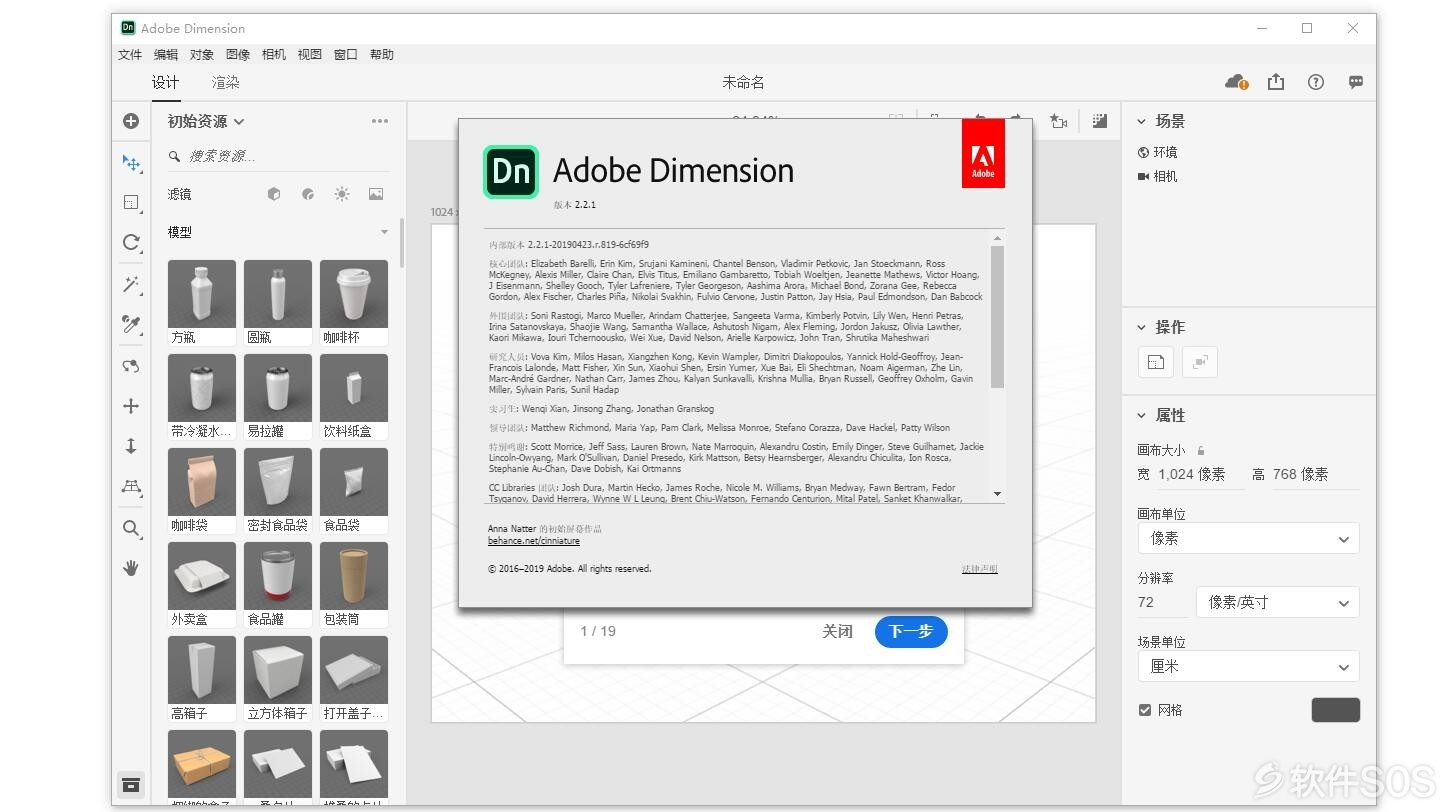Image resolution: width=1455 pixels, height=812 pixels.
Task: Click the 环境 environment scene item
Action: tap(1158, 152)
